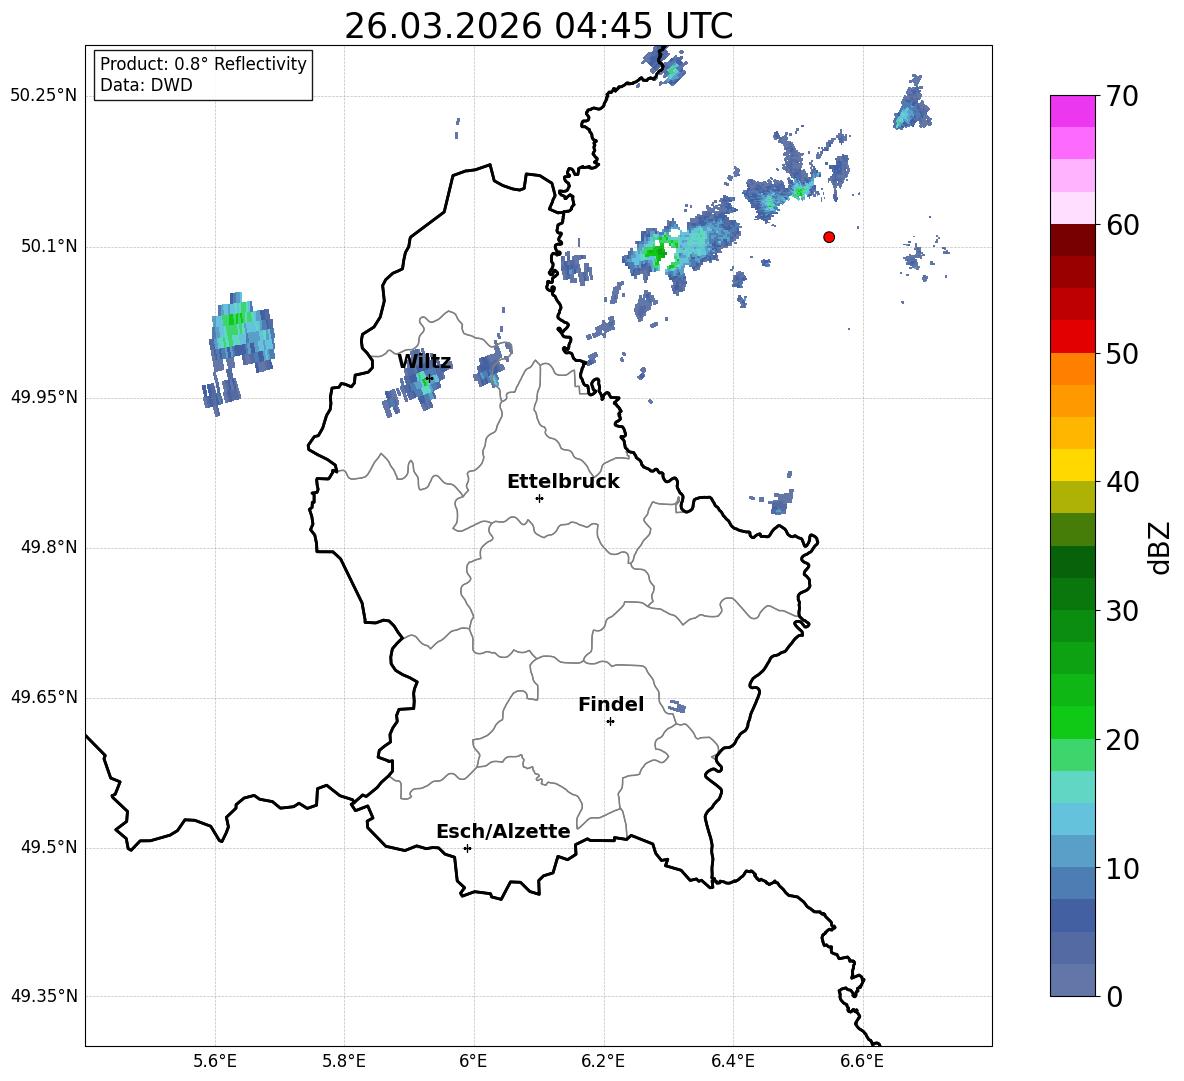Click the 5.8°E longitude label
1184x1081 pixels.
pyautogui.click(x=344, y=1062)
